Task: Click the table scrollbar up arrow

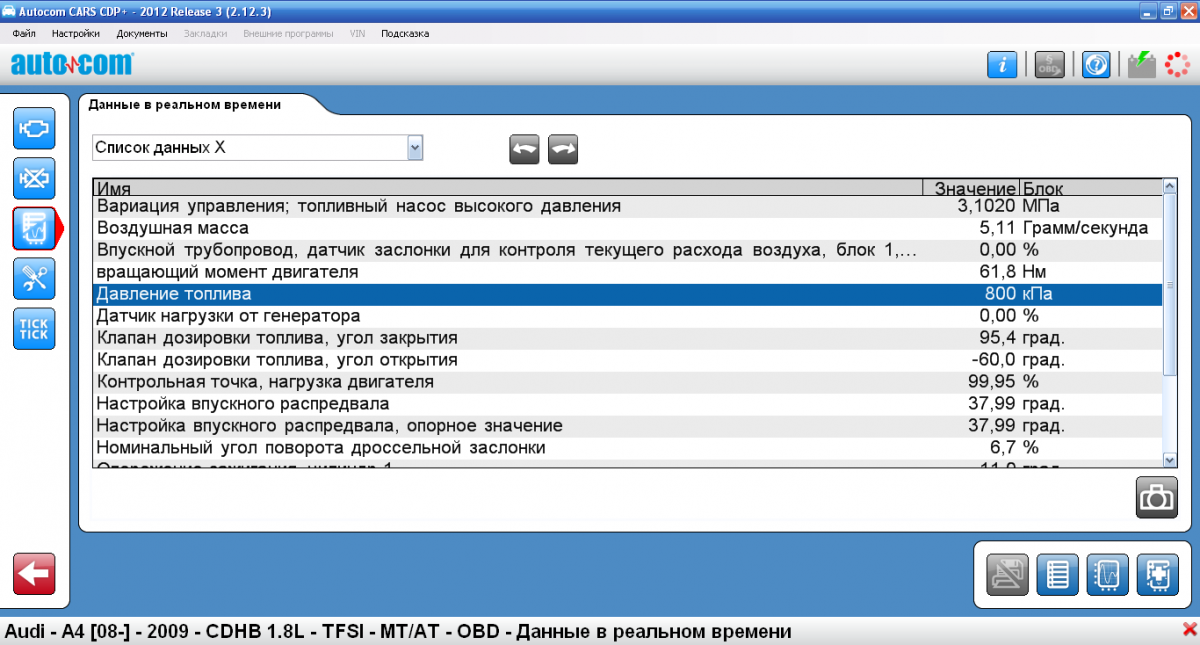Action: (x=1170, y=187)
